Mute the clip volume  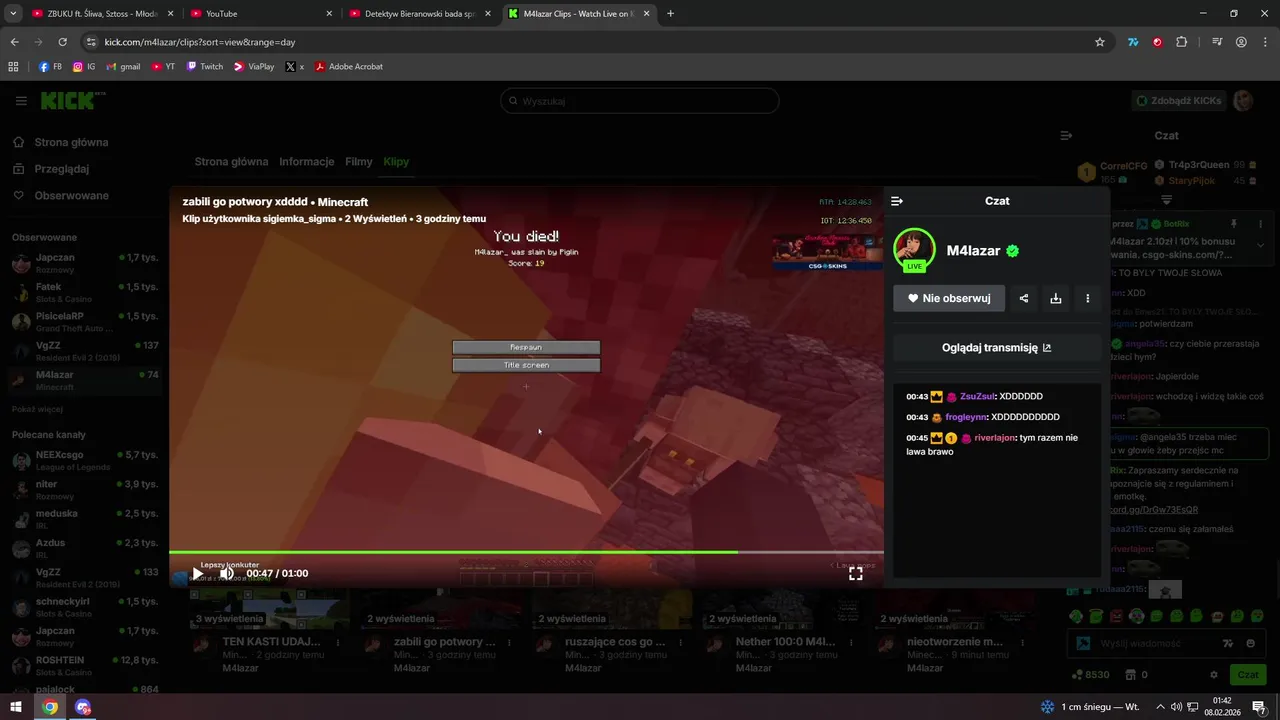[227, 574]
